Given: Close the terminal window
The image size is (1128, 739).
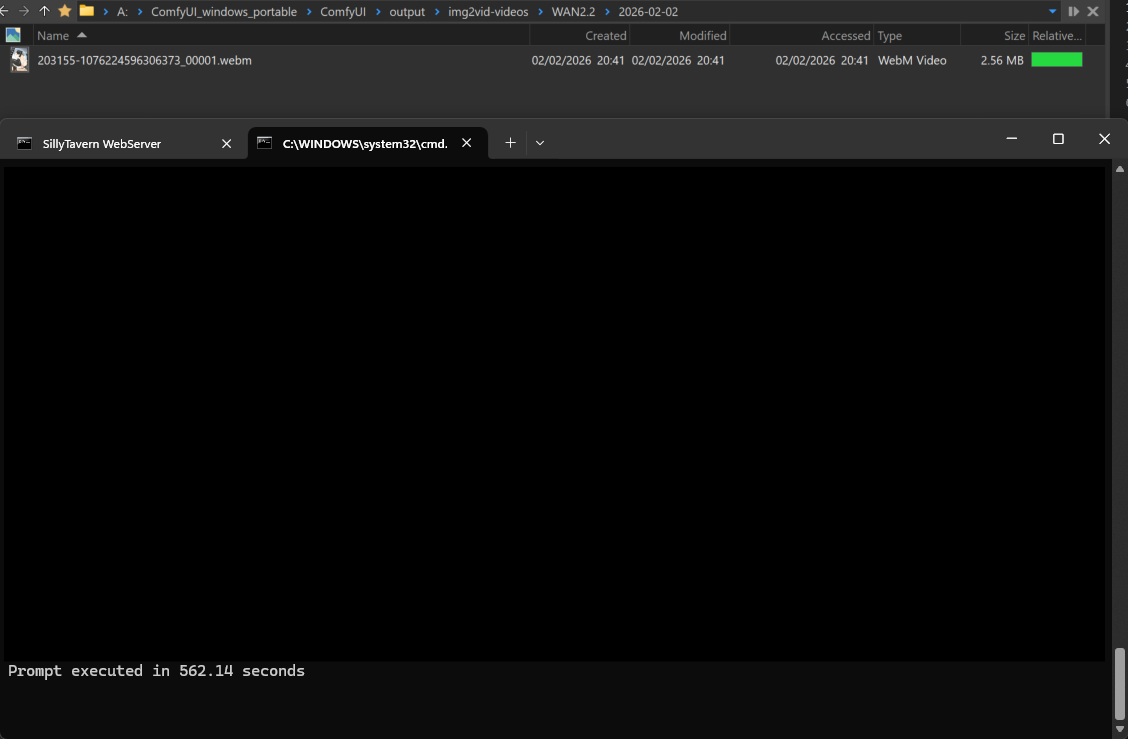Looking at the screenshot, I should (x=1104, y=139).
